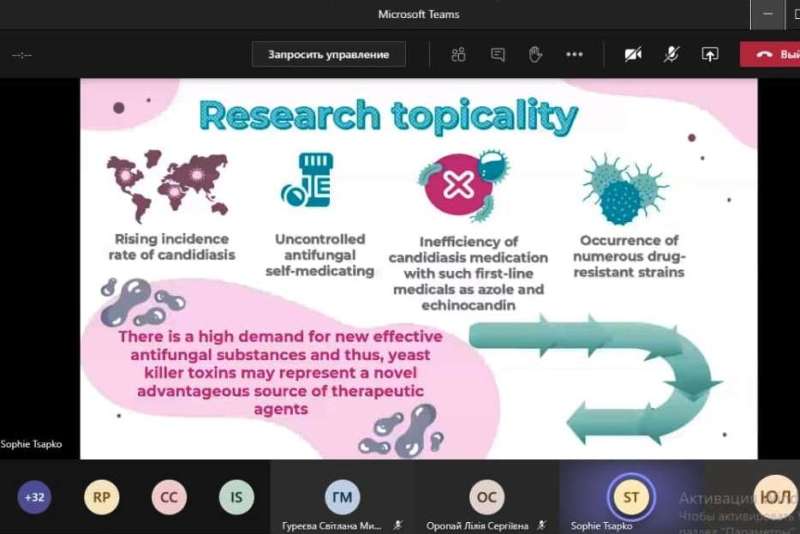Viewport: 800px width, 534px height.
Task: Select the IS participant avatar
Action: point(236,497)
